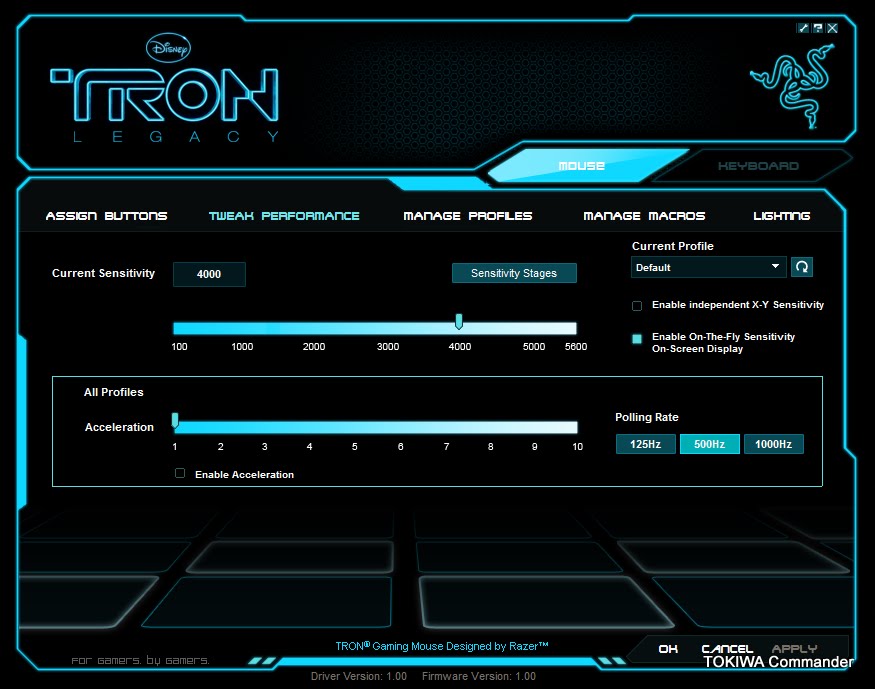Click the Current Sensitivity value field
The height and width of the screenshot is (689, 875).
209,274
